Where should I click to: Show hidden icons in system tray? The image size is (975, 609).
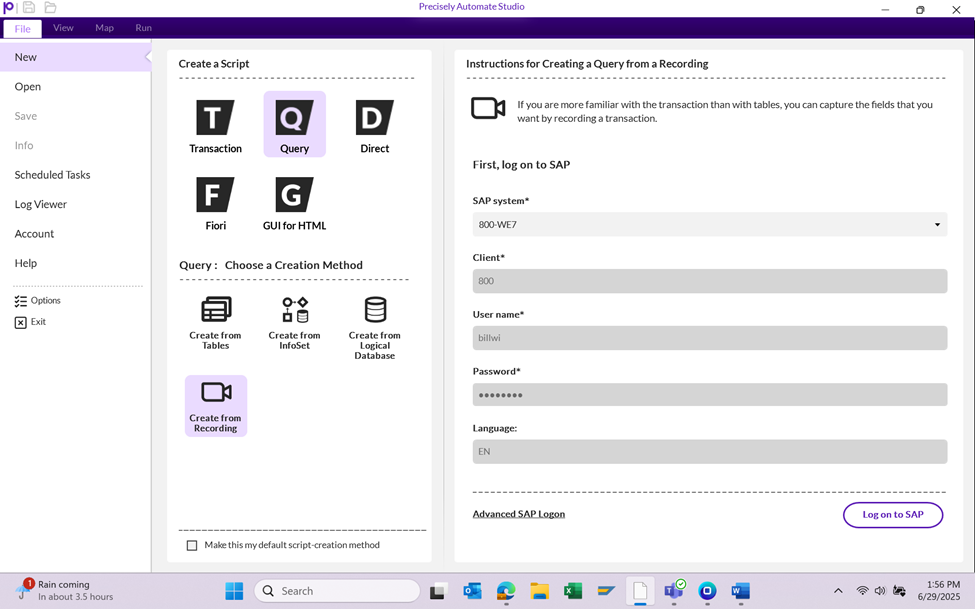[x=838, y=591]
